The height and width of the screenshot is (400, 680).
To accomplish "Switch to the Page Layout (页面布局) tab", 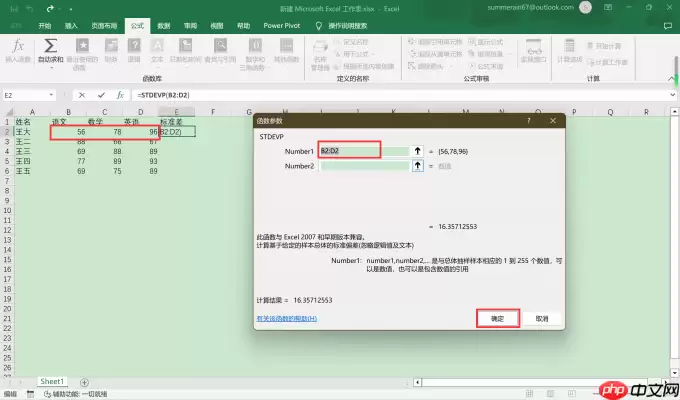I will 104,26.
